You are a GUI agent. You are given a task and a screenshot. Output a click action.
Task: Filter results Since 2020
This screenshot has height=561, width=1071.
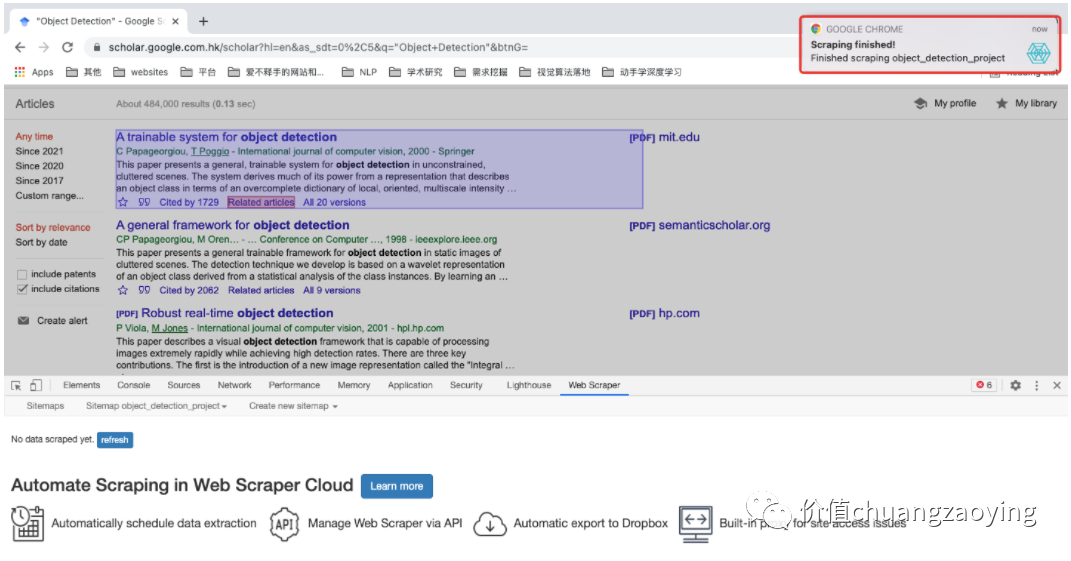(39, 166)
